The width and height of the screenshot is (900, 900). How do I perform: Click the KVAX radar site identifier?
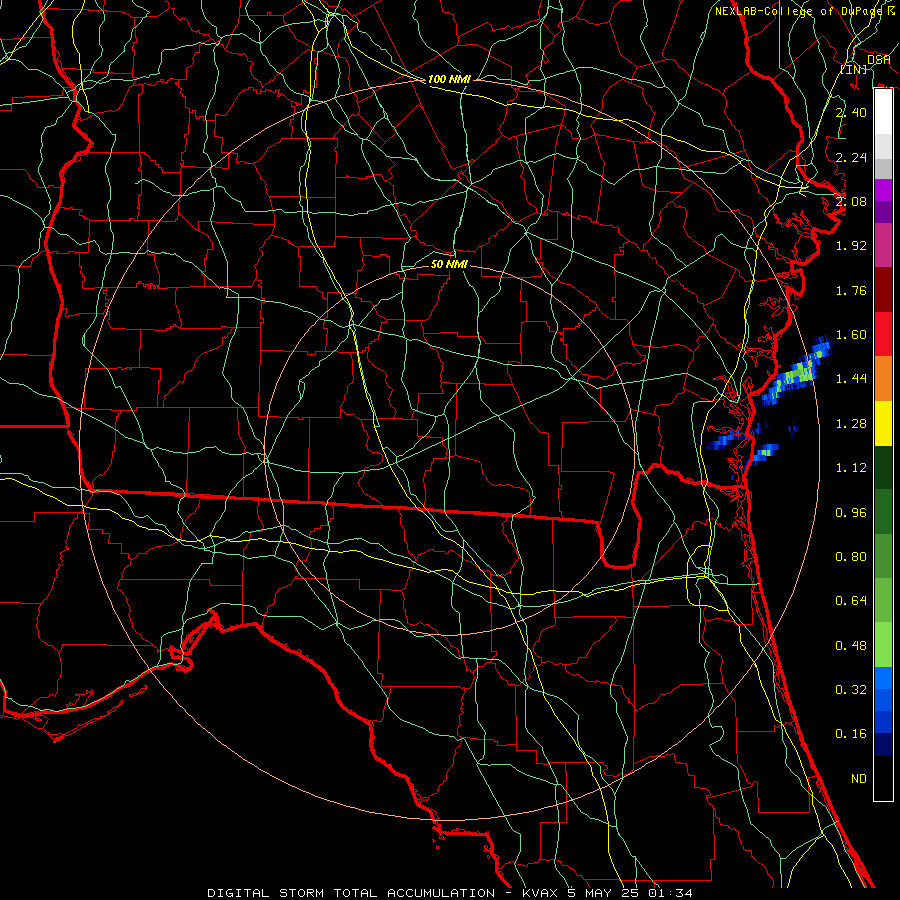[x=541, y=893]
